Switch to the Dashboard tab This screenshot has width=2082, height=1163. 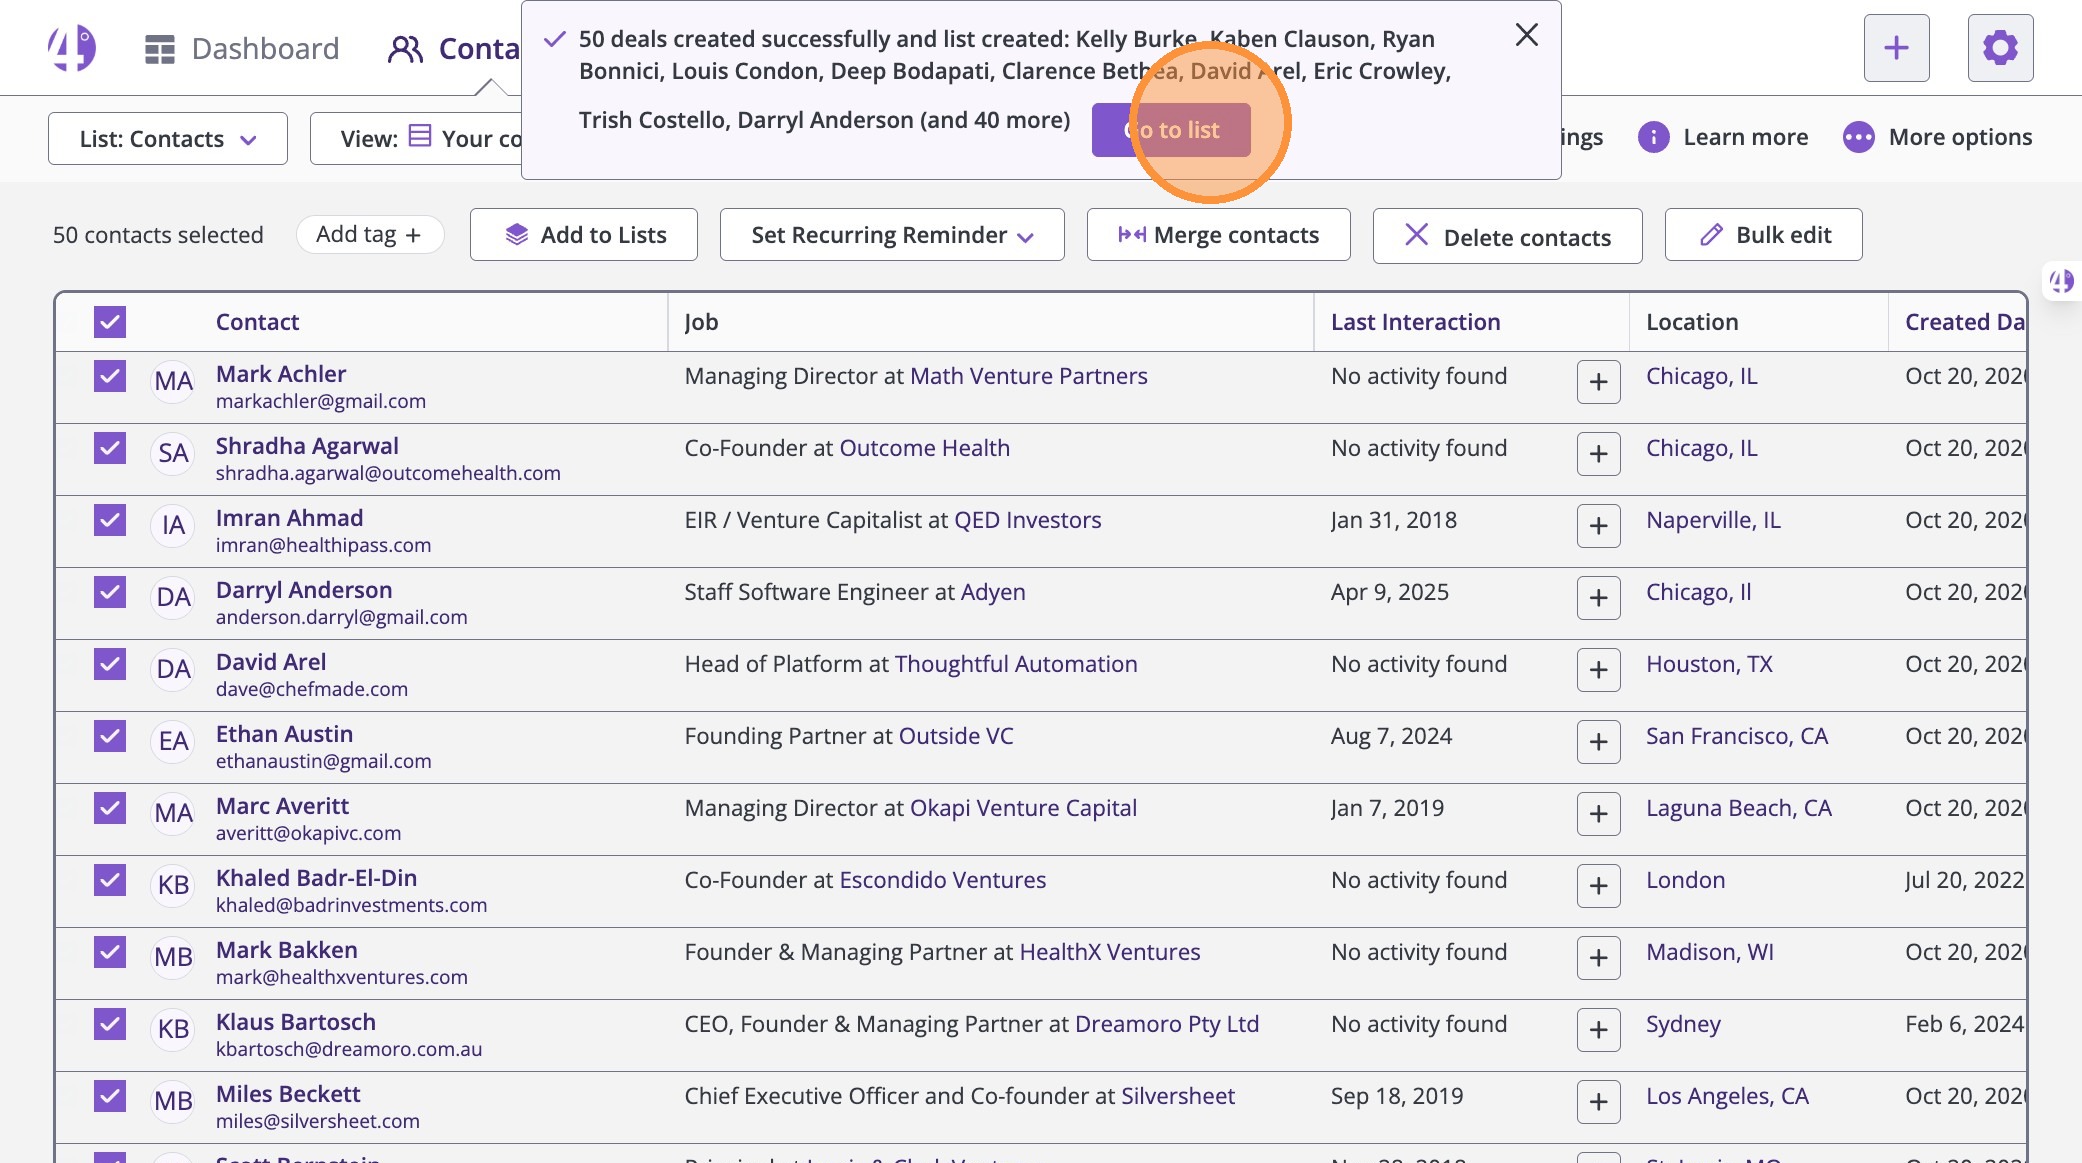click(x=242, y=48)
